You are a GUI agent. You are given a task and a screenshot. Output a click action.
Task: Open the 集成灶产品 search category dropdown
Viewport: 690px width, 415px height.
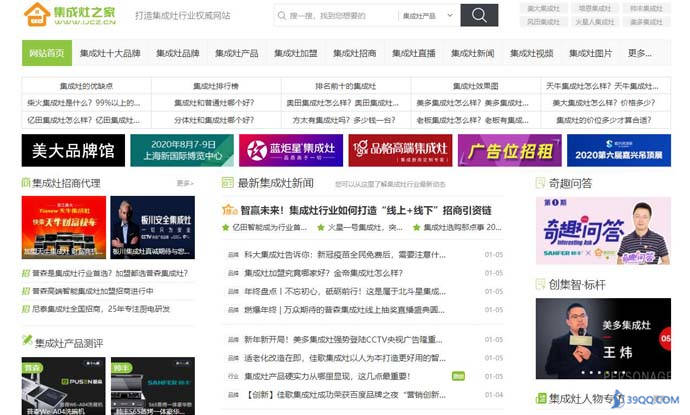(x=428, y=15)
